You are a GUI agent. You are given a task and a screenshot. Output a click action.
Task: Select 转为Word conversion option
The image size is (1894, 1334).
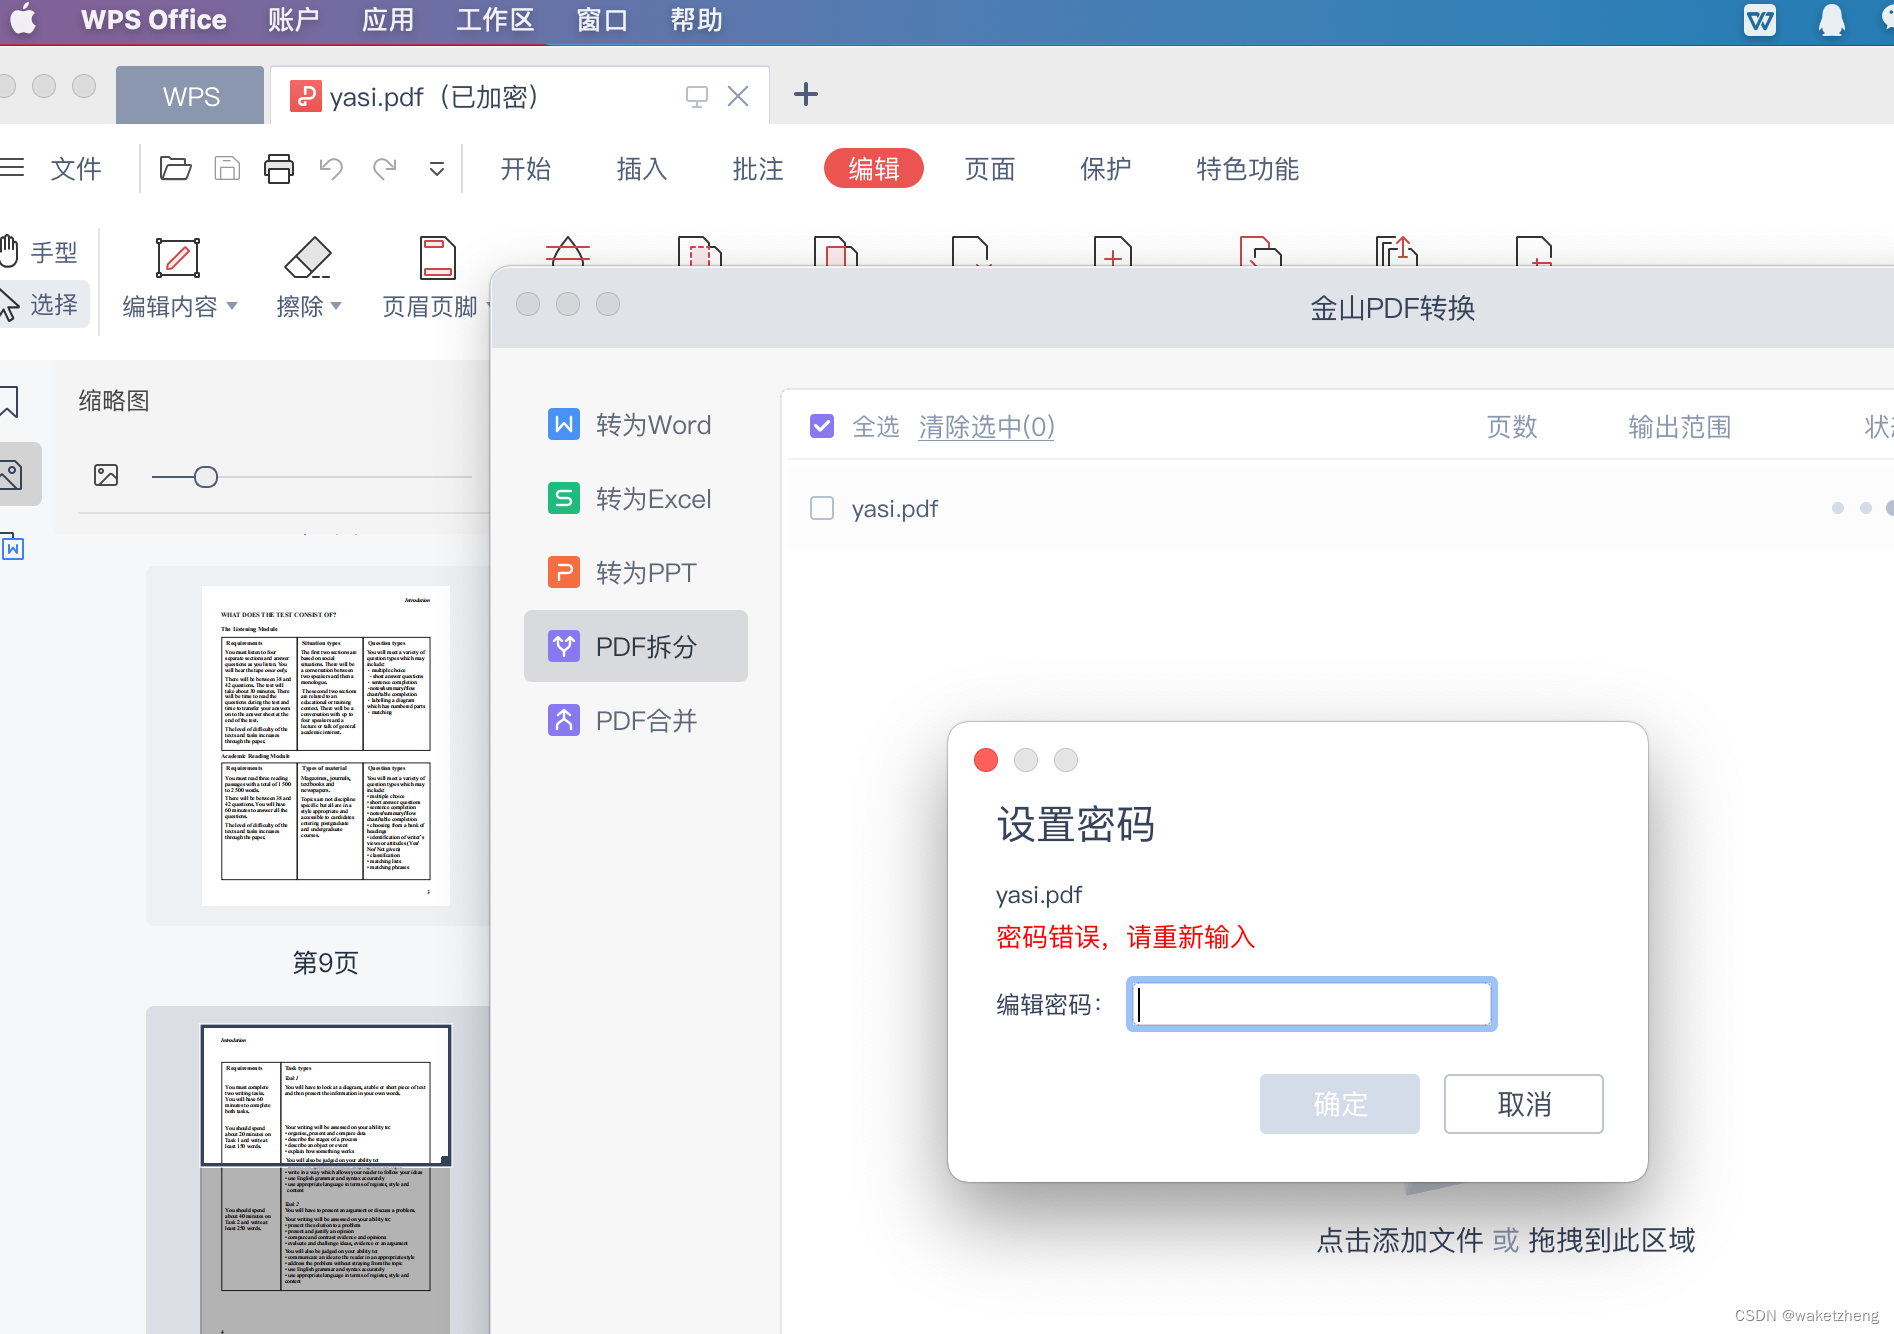pyautogui.click(x=636, y=425)
